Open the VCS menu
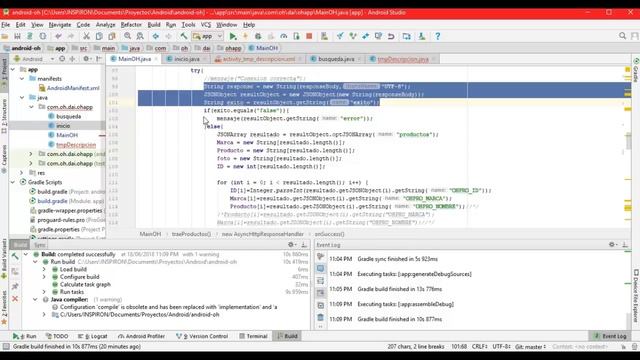The height and width of the screenshot is (360, 640). [x=206, y=25]
